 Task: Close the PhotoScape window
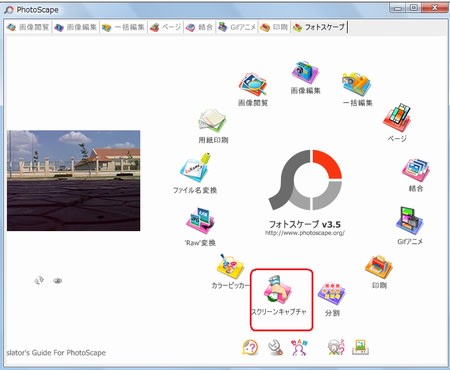434,8
